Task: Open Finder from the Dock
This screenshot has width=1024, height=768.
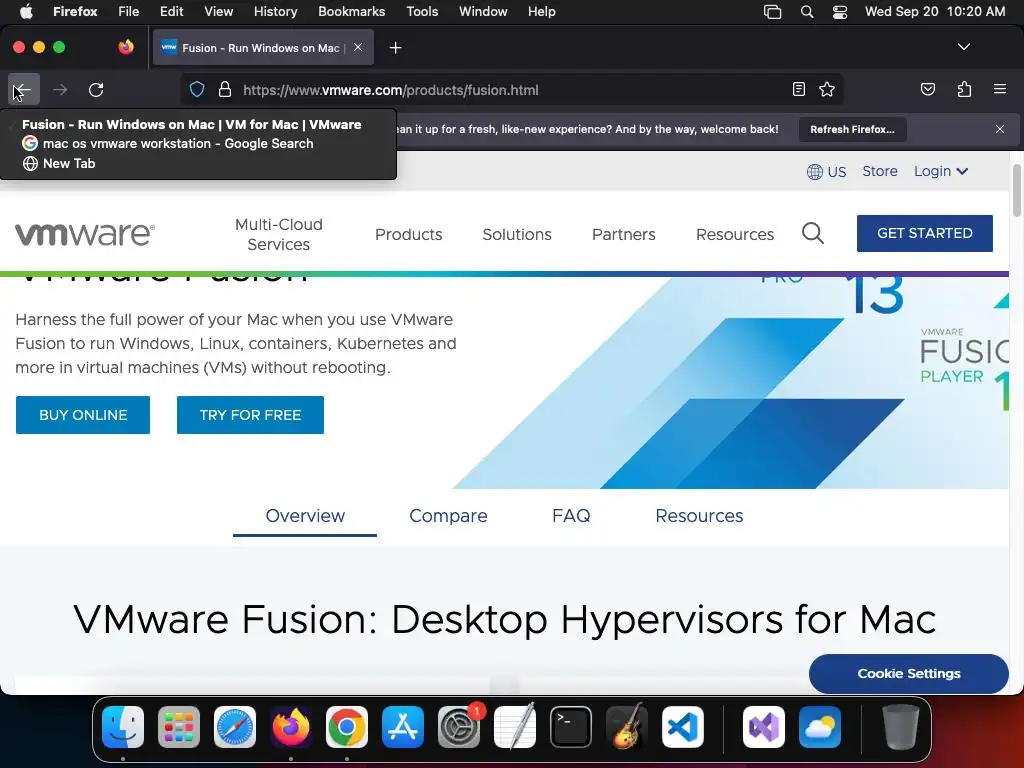Action: coord(123,727)
